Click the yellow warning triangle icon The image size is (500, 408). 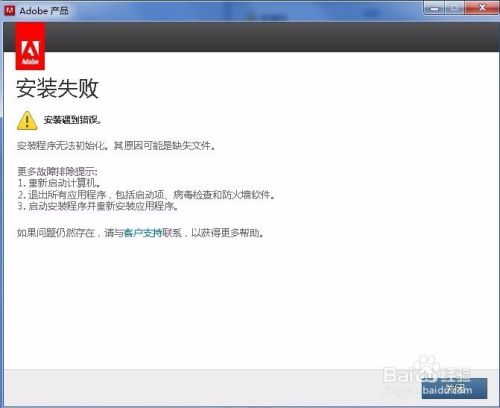[x=27, y=120]
